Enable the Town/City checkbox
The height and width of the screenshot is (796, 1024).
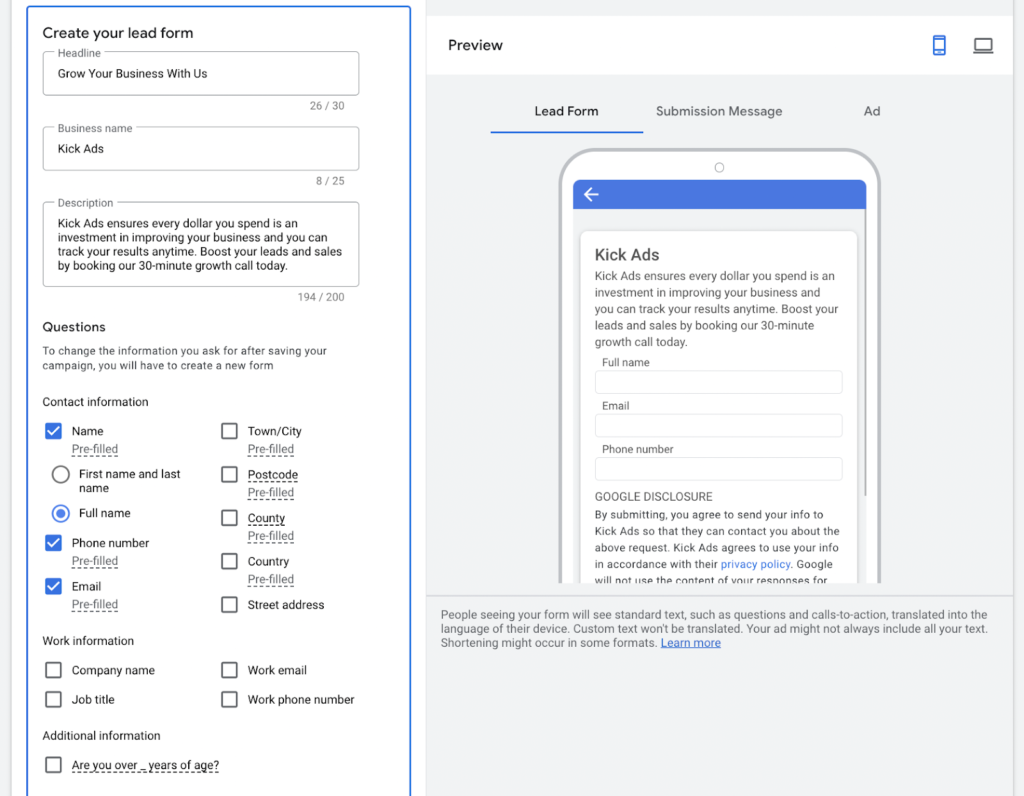(229, 431)
